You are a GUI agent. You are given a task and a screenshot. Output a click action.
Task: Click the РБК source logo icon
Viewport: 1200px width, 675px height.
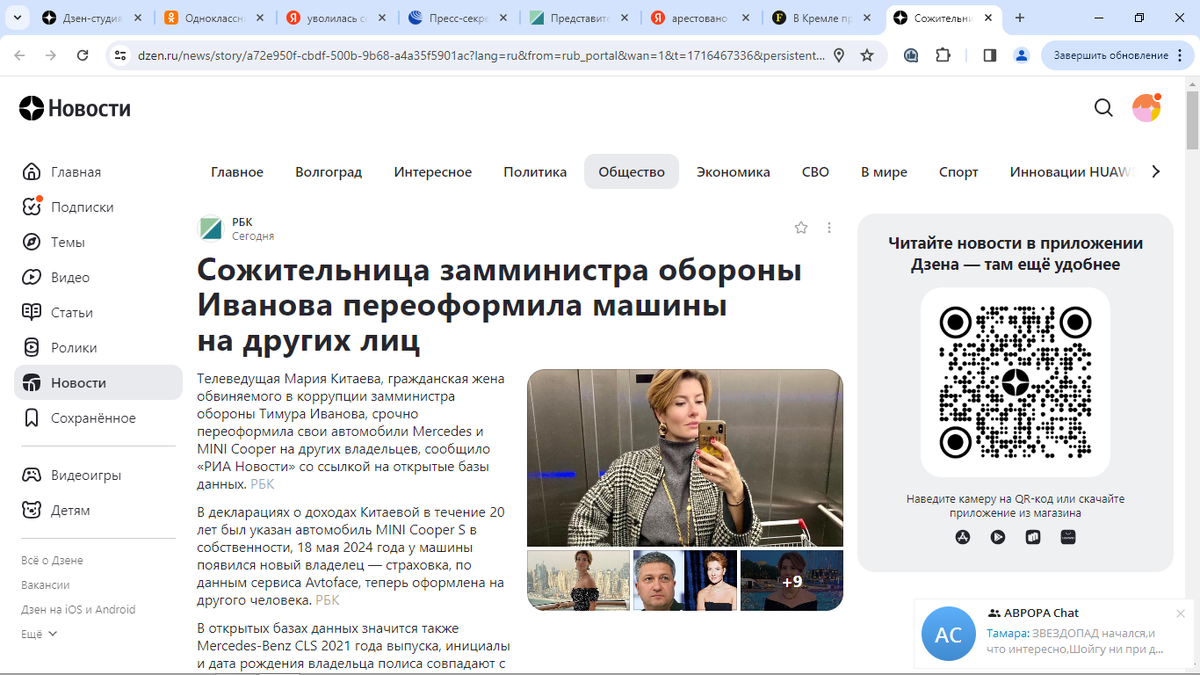211,228
